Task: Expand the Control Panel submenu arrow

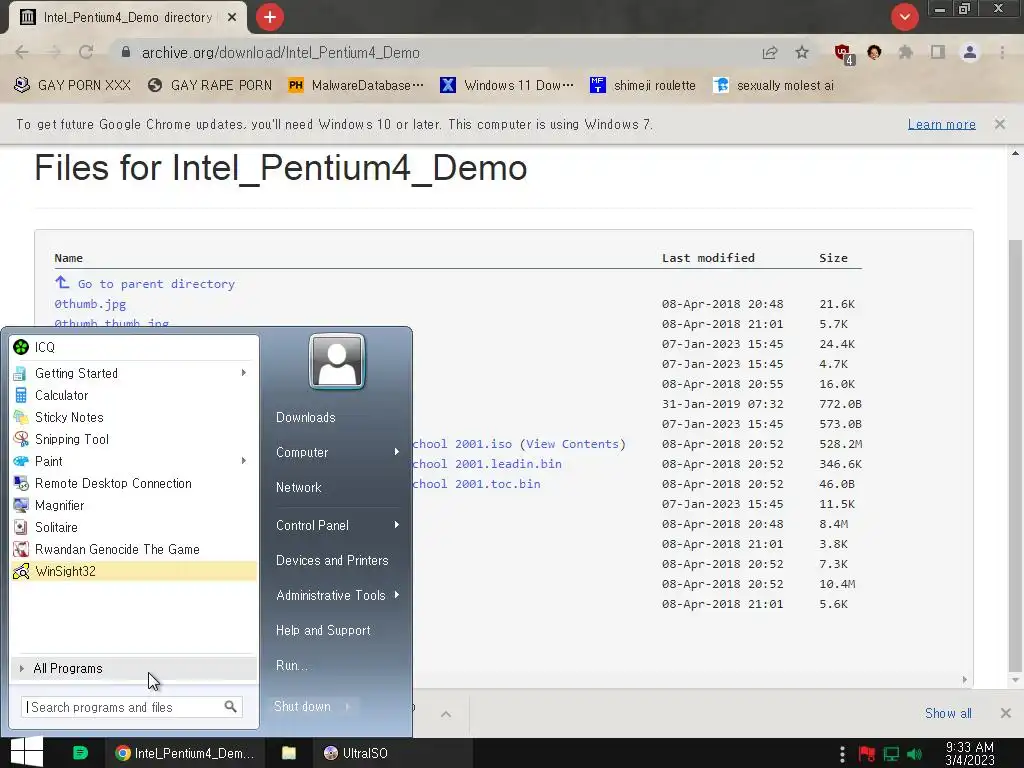Action: (396, 525)
